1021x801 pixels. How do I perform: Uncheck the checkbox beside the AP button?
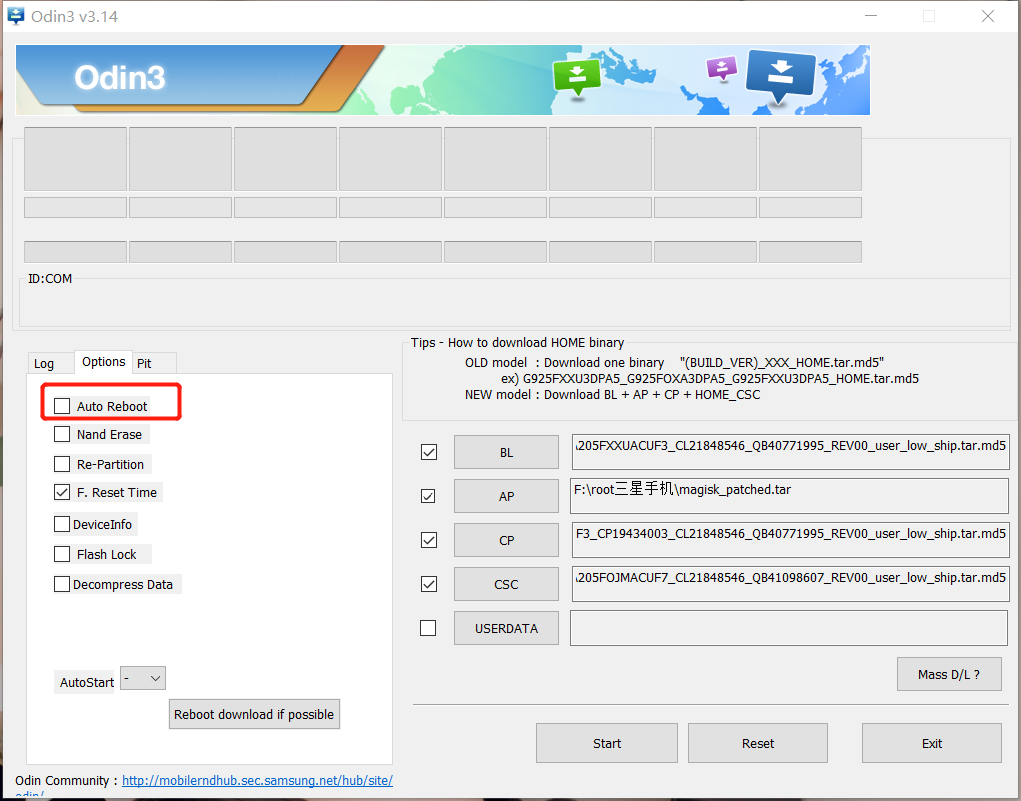pyautogui.click(x=428, y=496)
